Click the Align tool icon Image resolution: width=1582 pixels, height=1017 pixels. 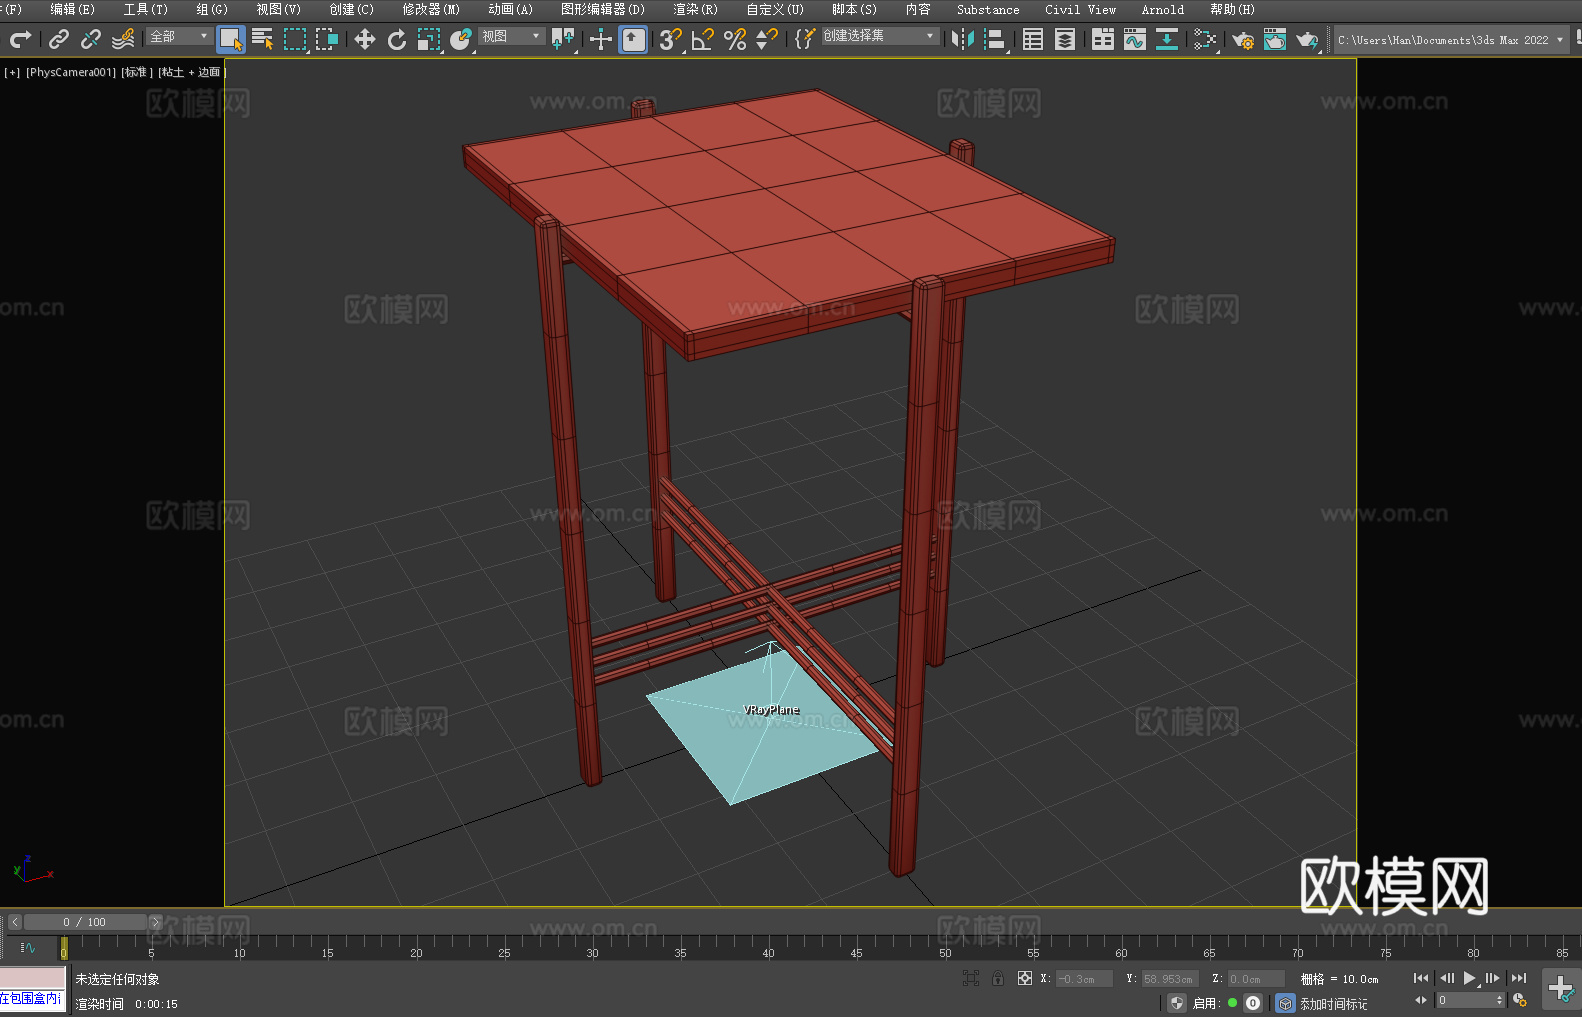point(995,39)
